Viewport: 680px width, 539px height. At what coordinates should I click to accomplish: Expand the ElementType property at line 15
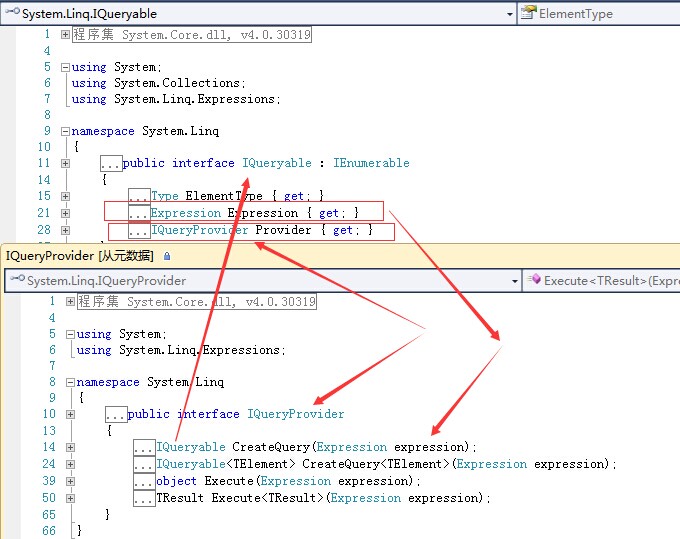pos(65,196)
